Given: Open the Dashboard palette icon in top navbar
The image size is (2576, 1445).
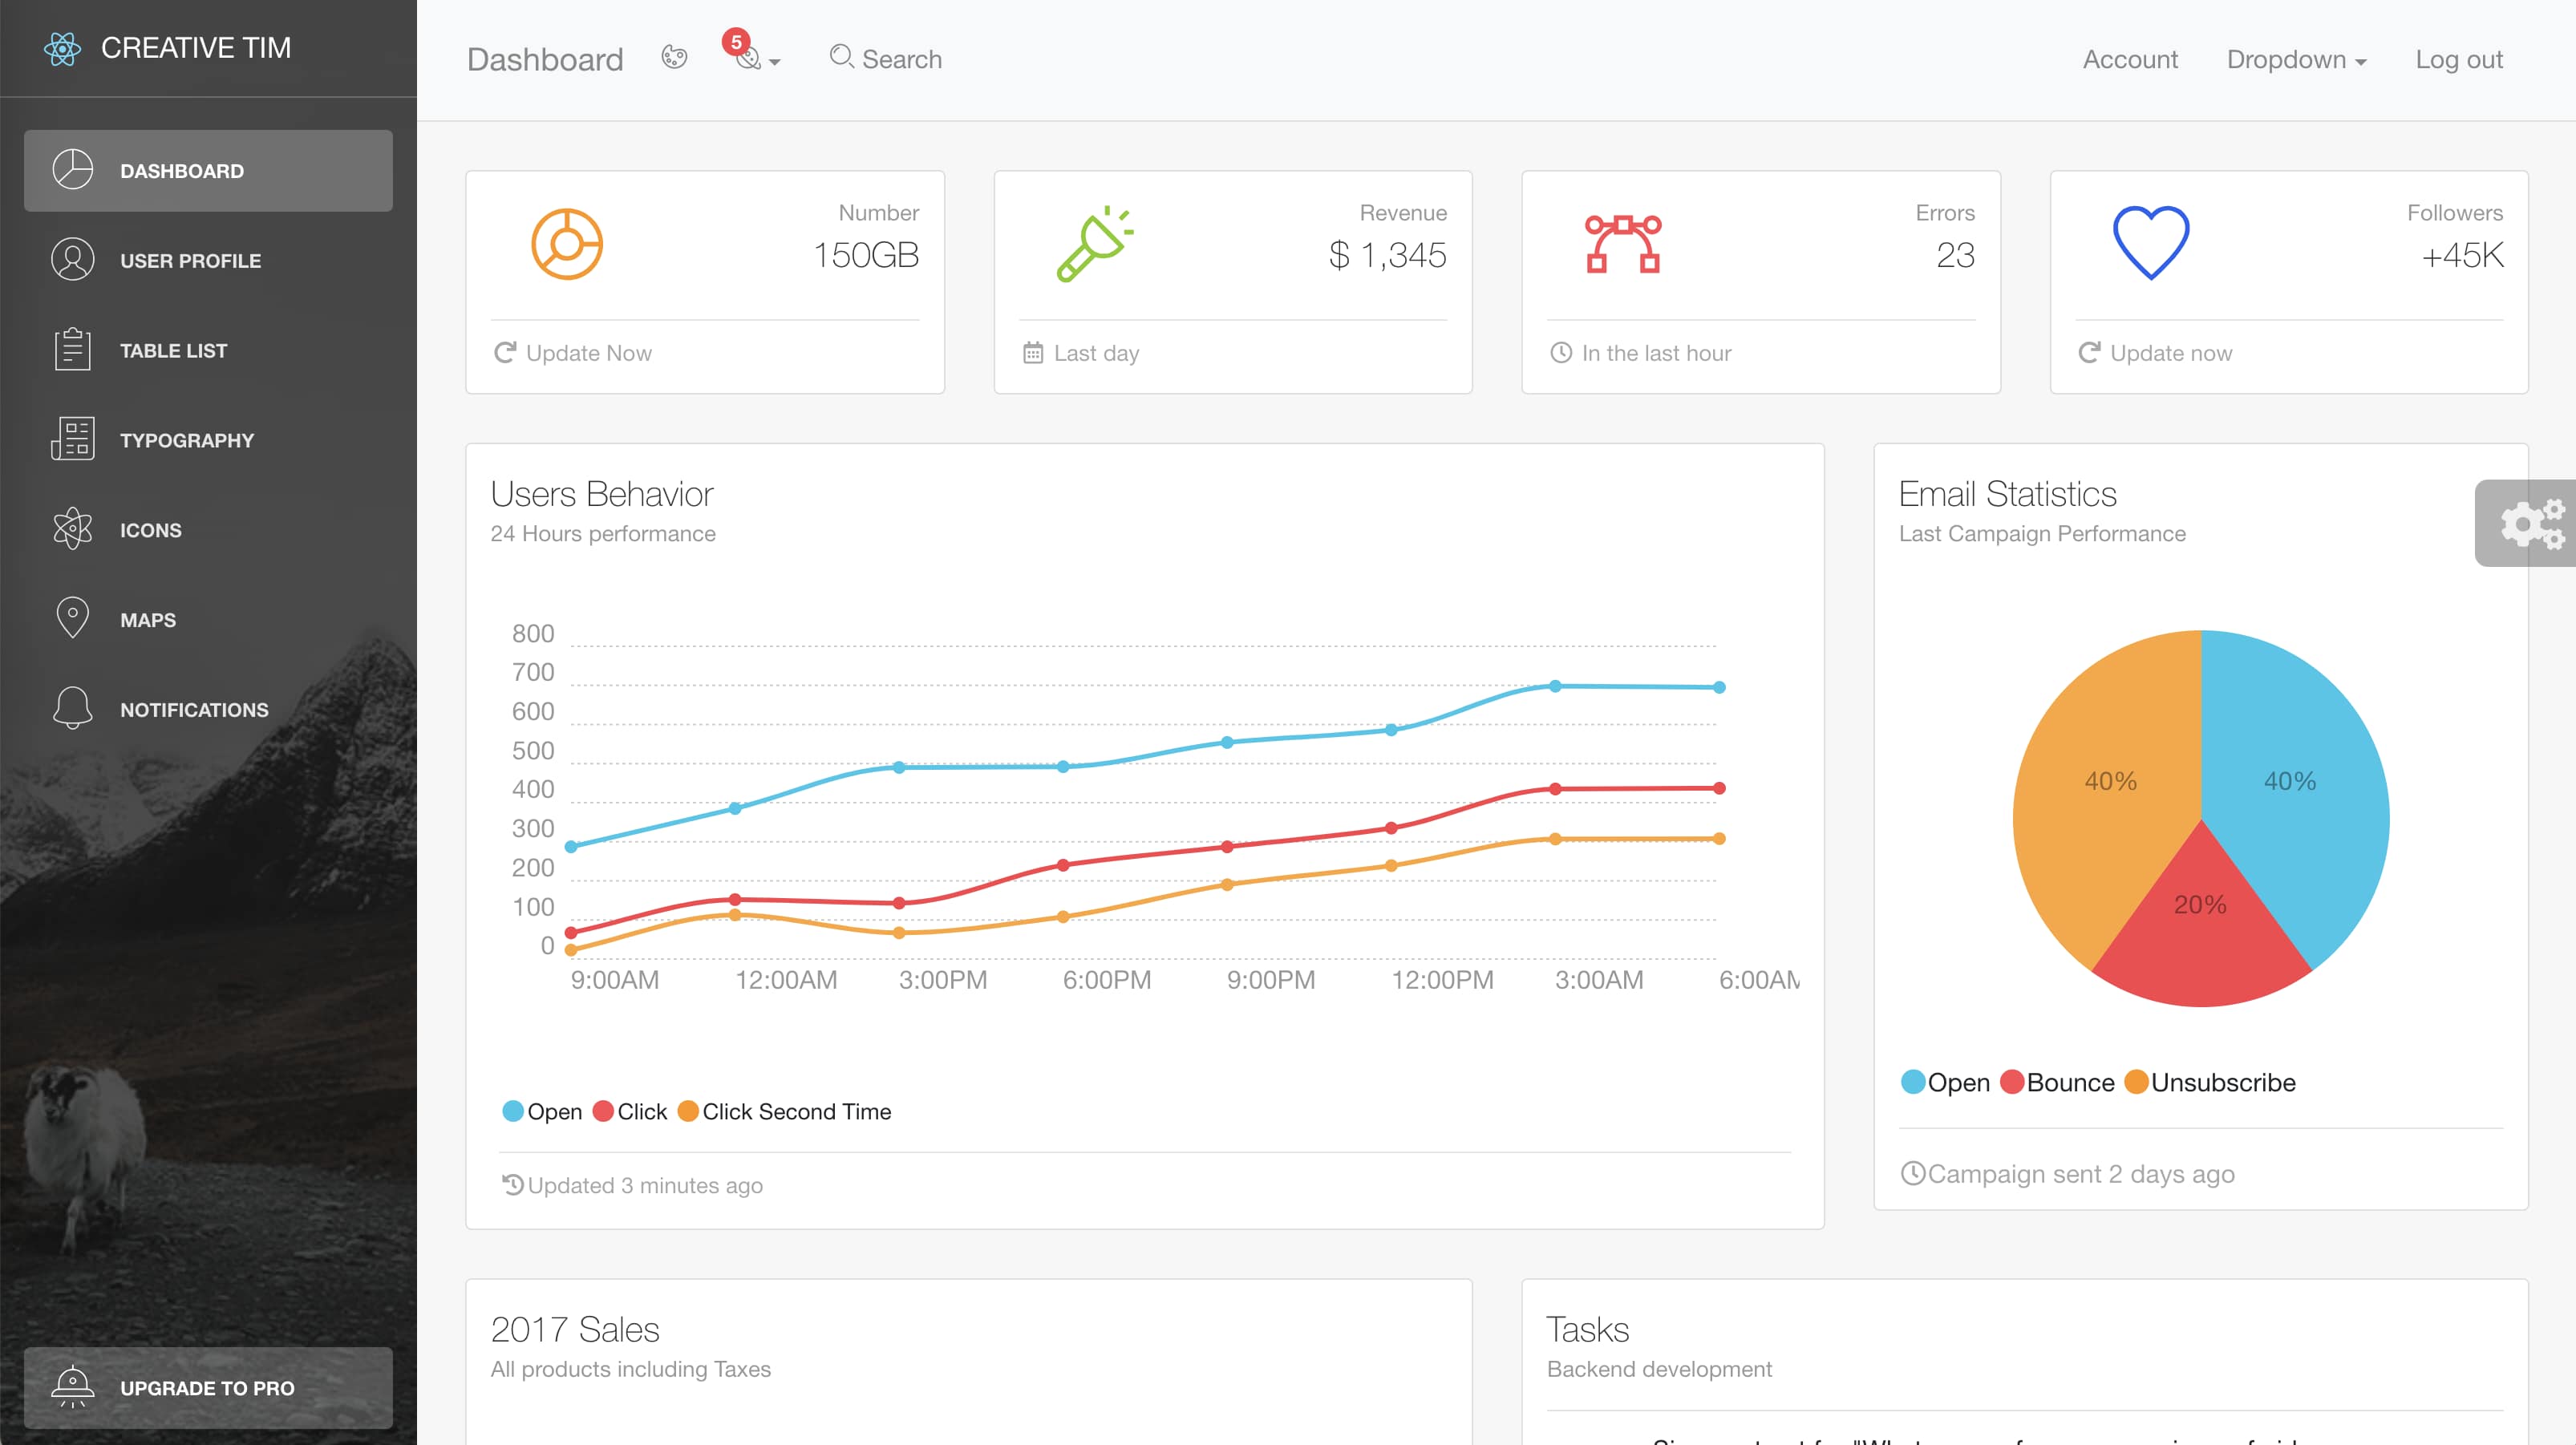Looking at the screenshot, I should 674,57.
